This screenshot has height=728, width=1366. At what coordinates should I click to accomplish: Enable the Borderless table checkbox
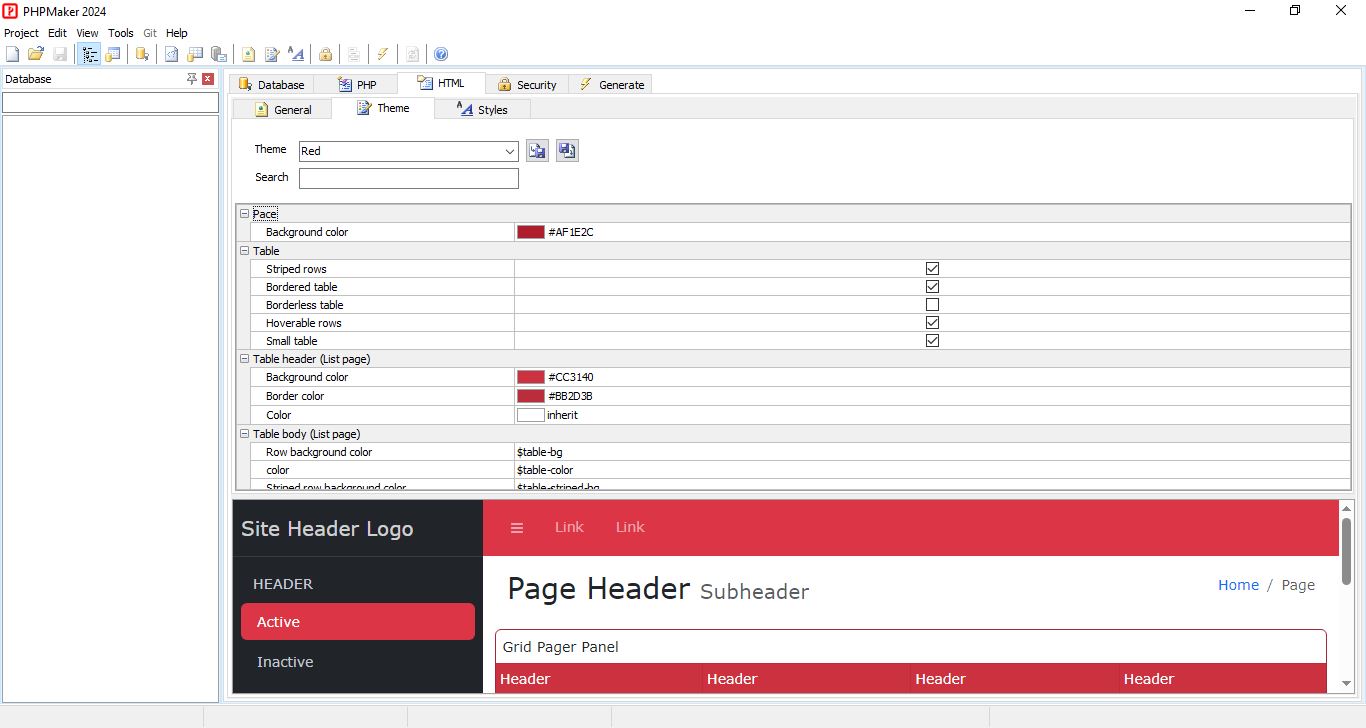pos(932,305)
